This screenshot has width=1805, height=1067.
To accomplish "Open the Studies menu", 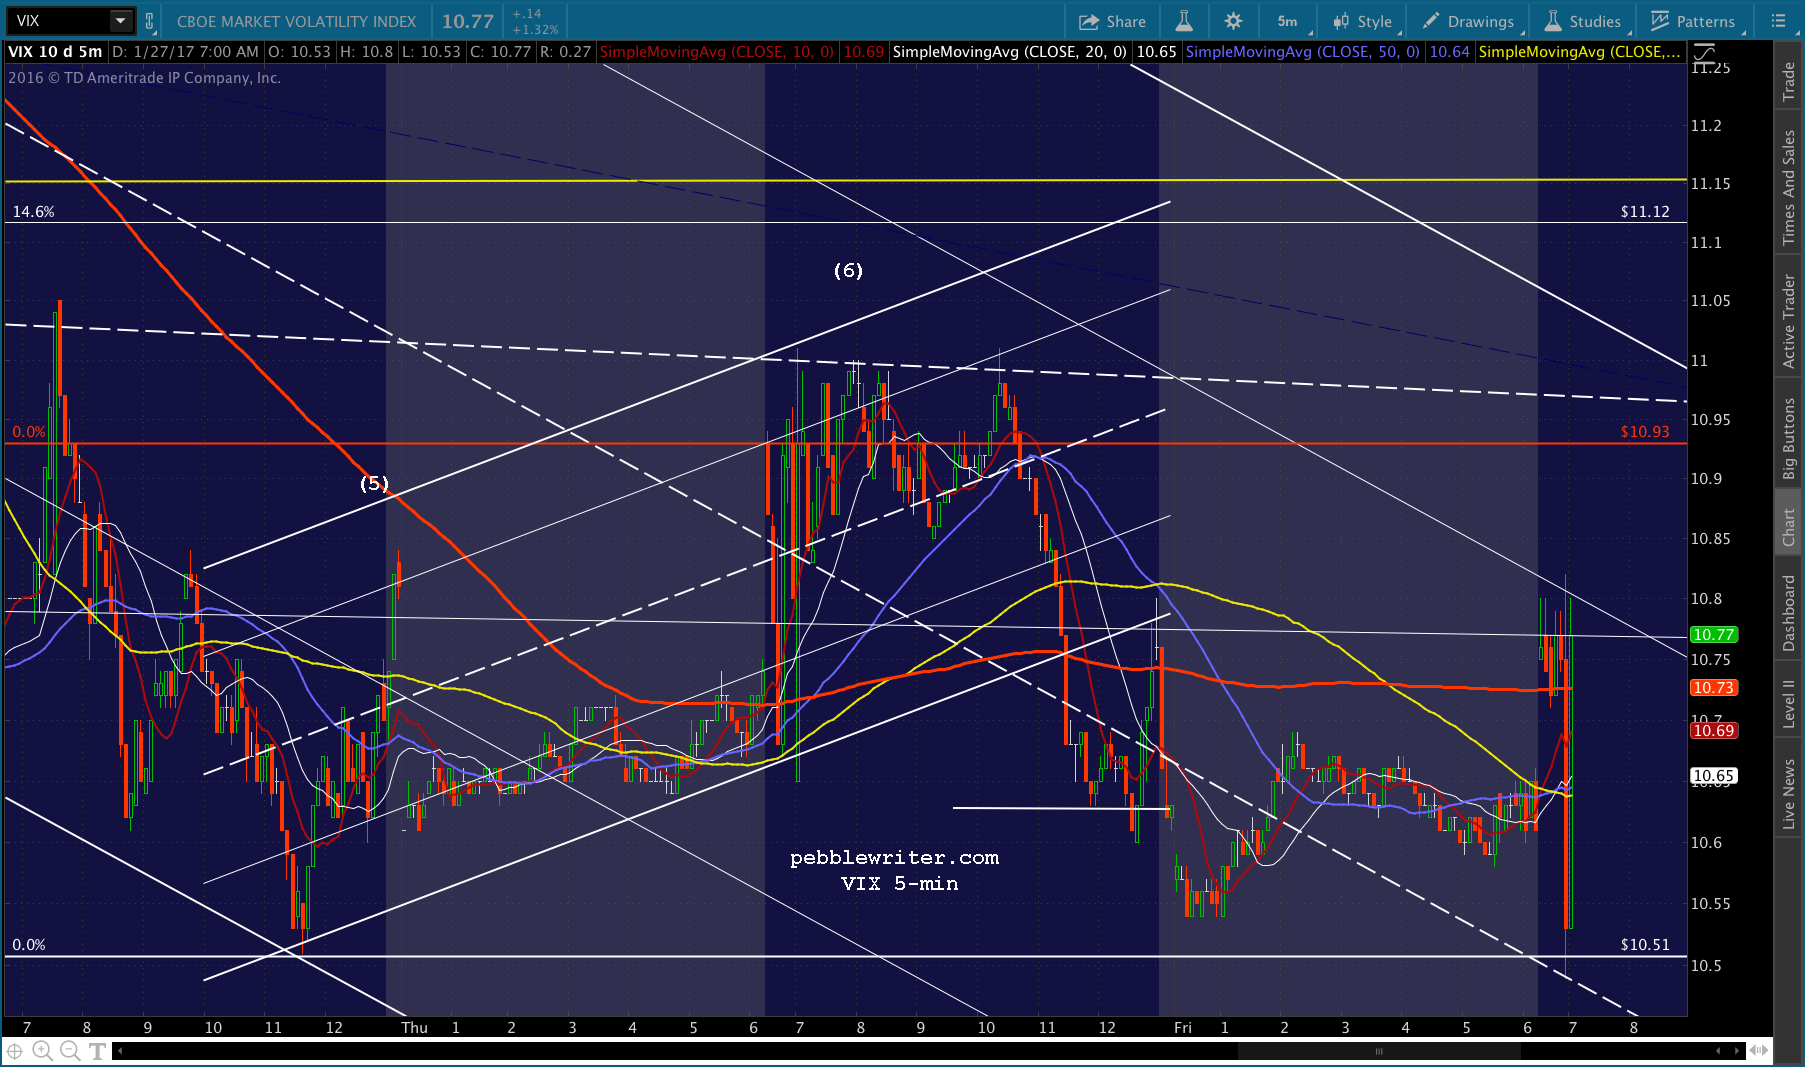I will pyautogui.click(x=1583, y=21).
